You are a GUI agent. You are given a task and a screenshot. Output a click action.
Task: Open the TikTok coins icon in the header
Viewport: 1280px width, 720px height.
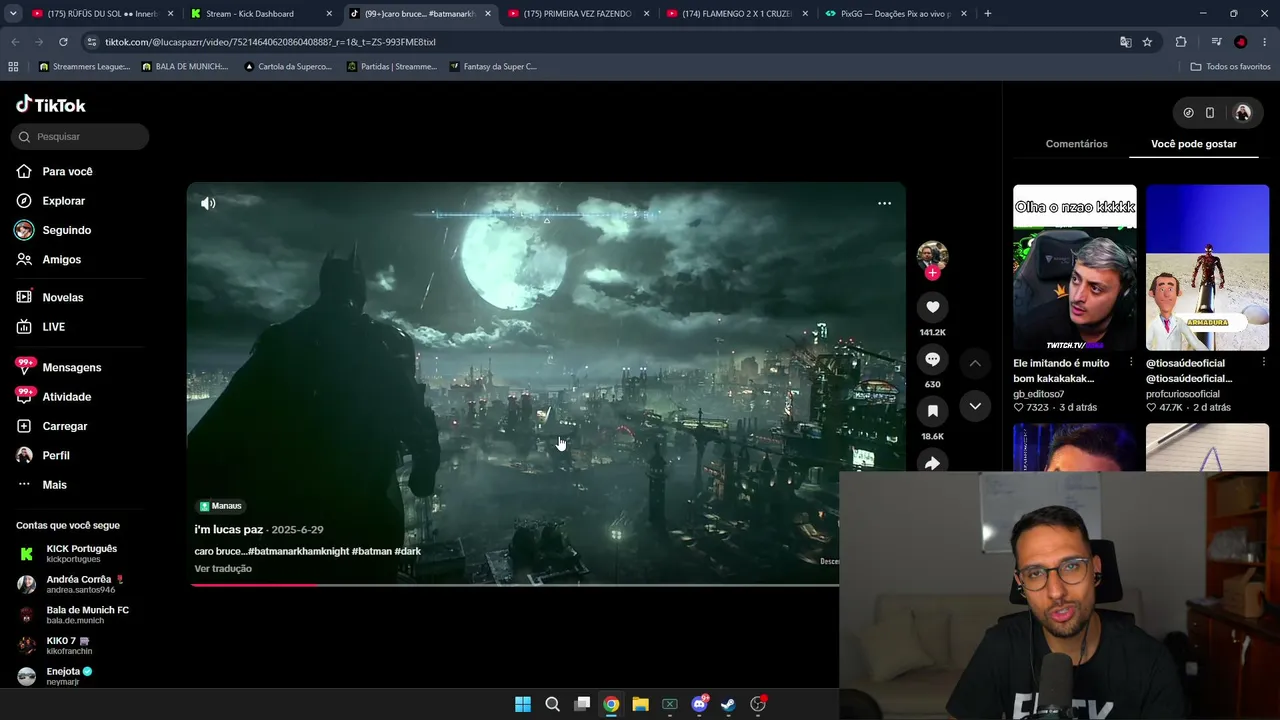tap(1188, 113)
